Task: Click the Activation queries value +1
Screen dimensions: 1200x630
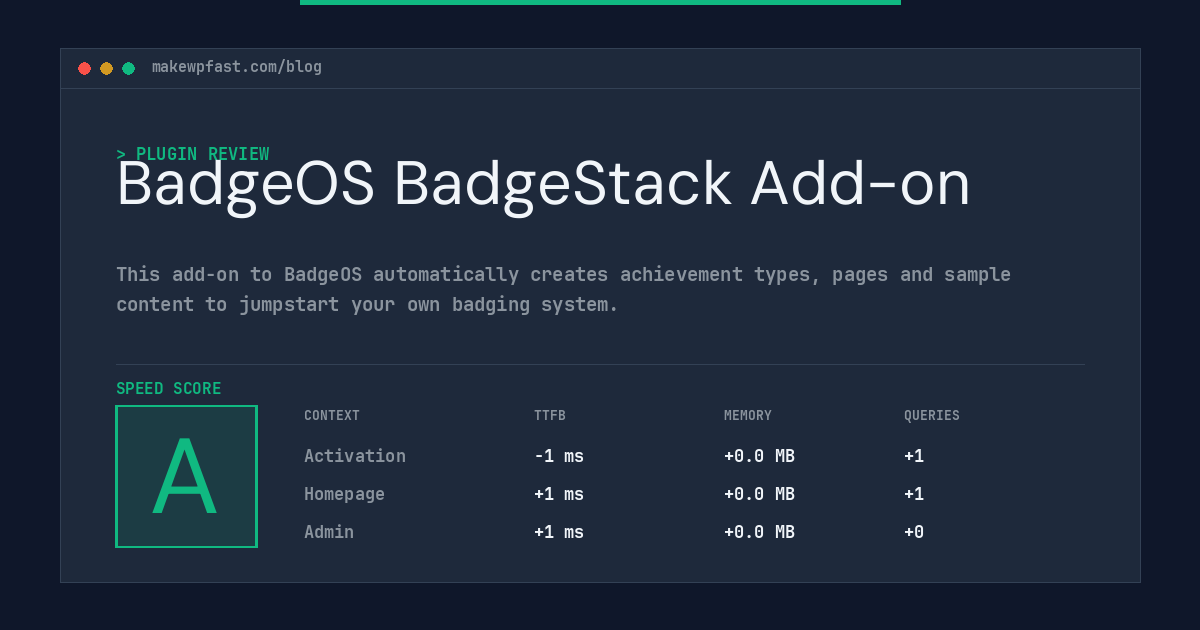Action: click(914, 456)
